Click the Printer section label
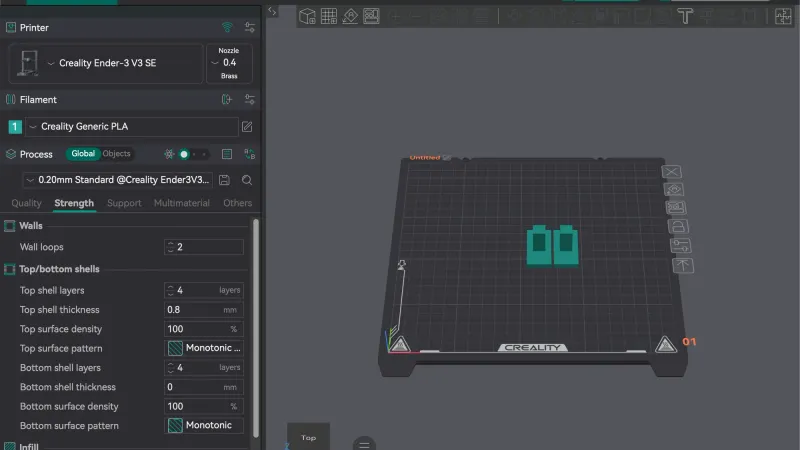This screenshot has width=800, height=450. click(34, 28)
